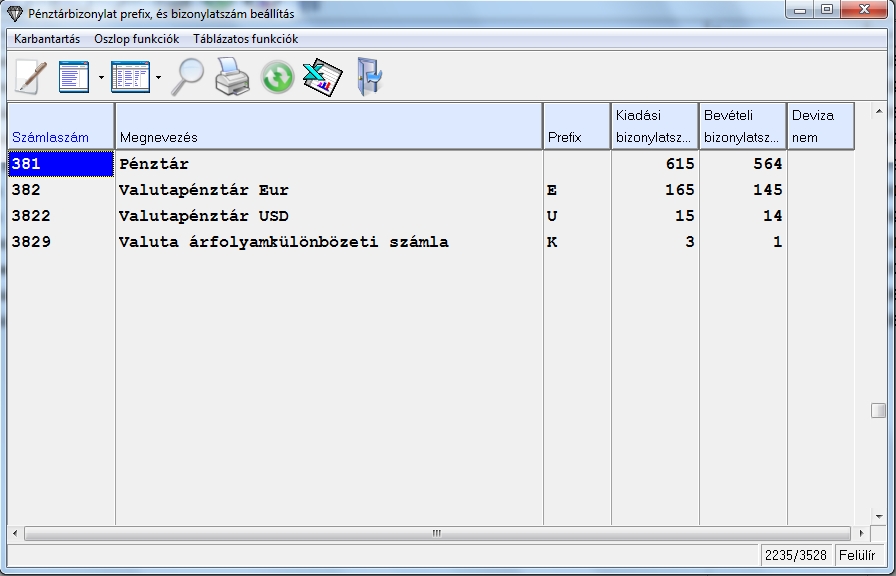Open the Karbantartás menu
Image resolution: width=896 pixels, height=576 pixels.
click(47, 39)
